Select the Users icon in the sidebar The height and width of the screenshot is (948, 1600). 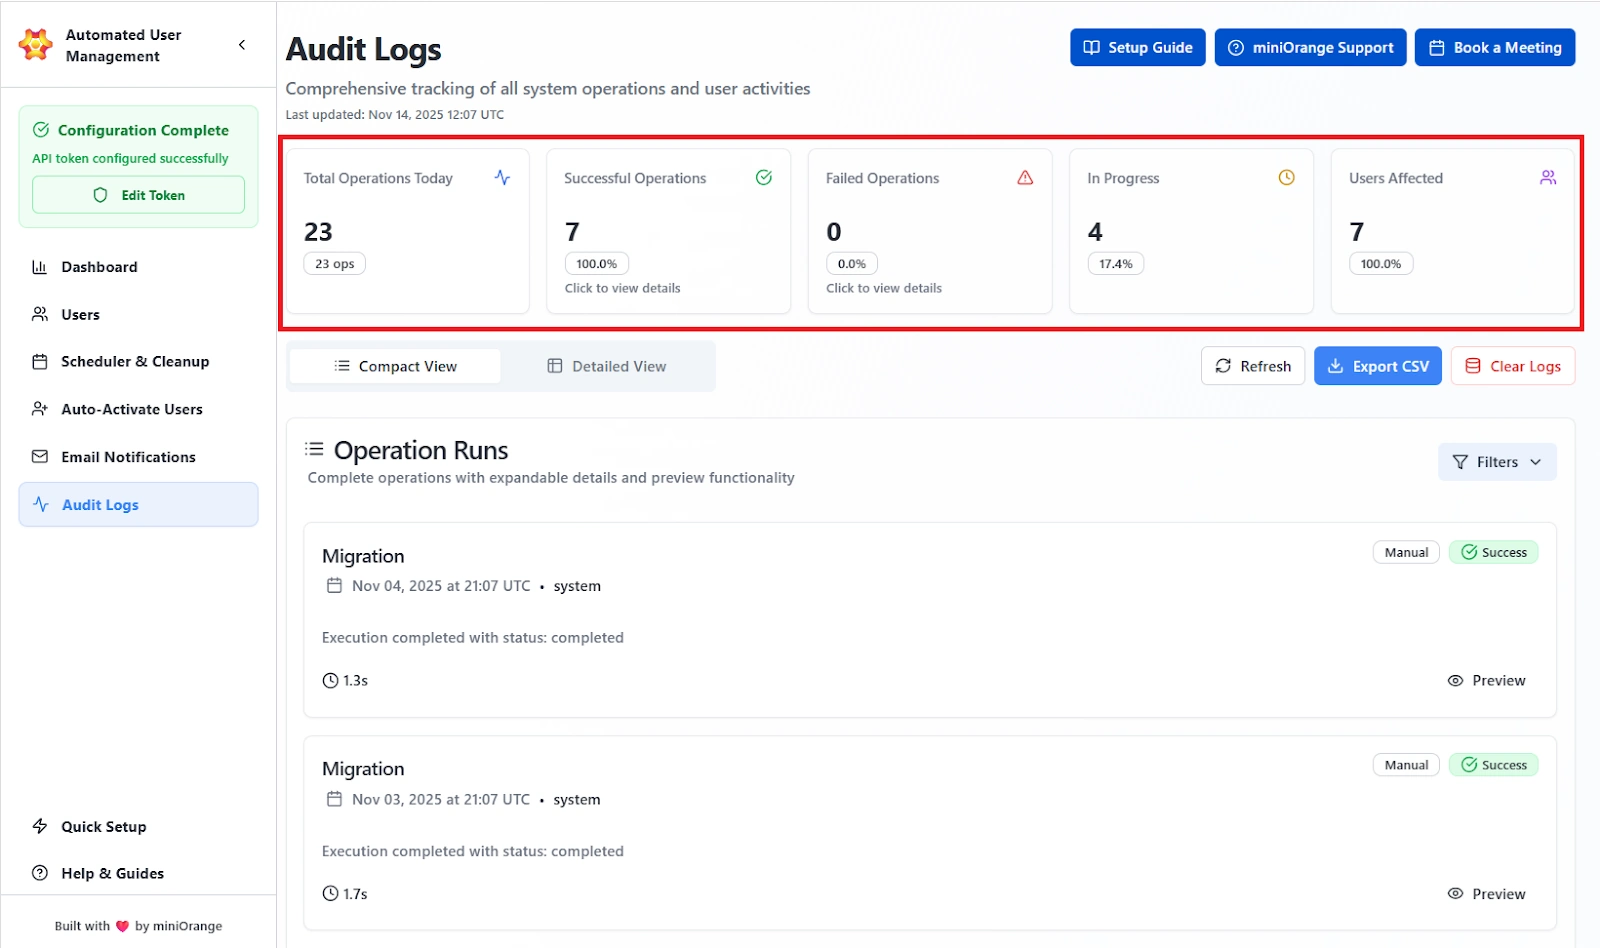40,314
